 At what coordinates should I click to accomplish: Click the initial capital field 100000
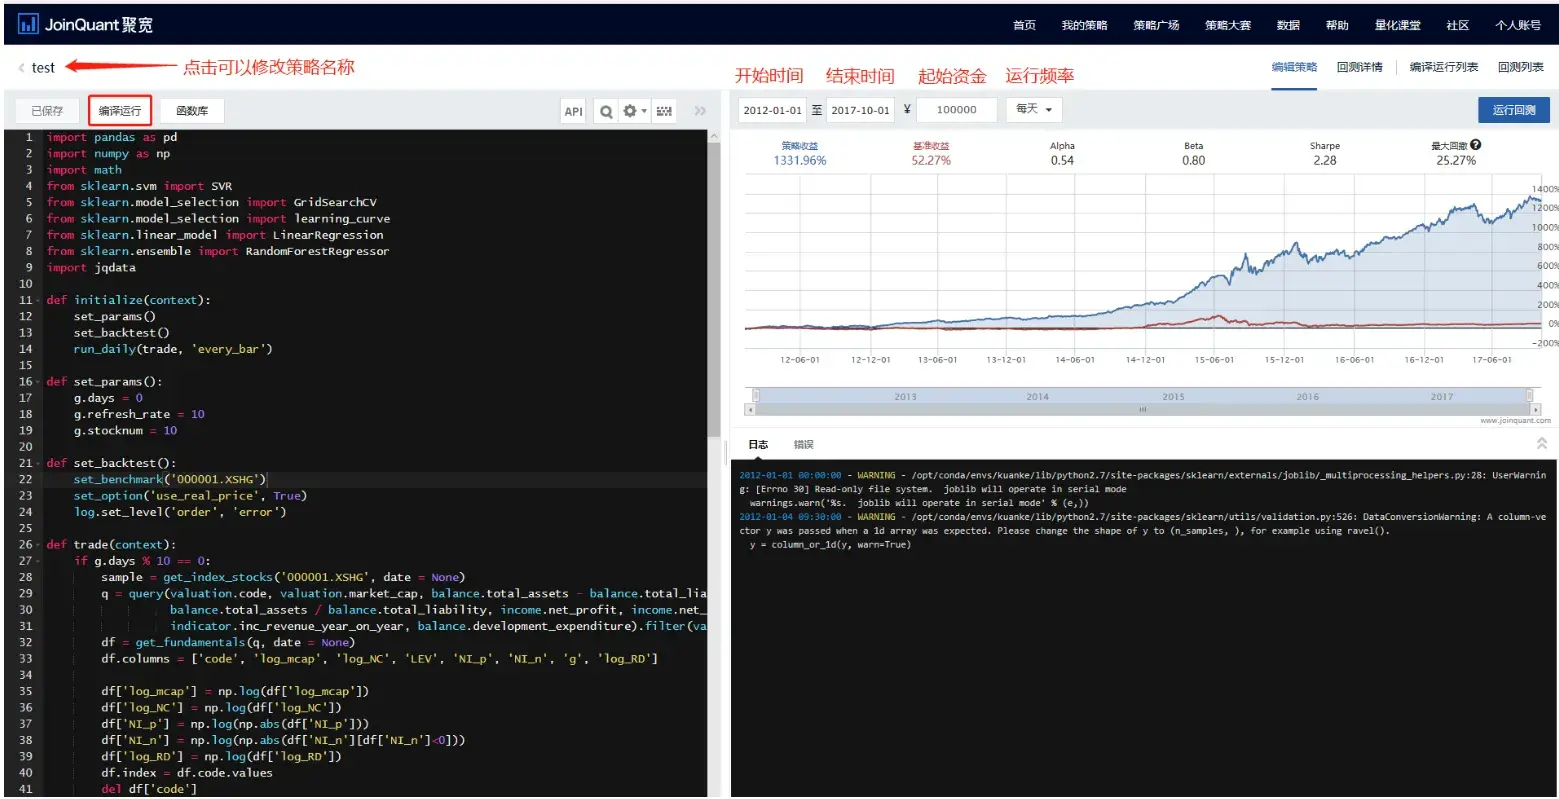(x=957, y=110)
